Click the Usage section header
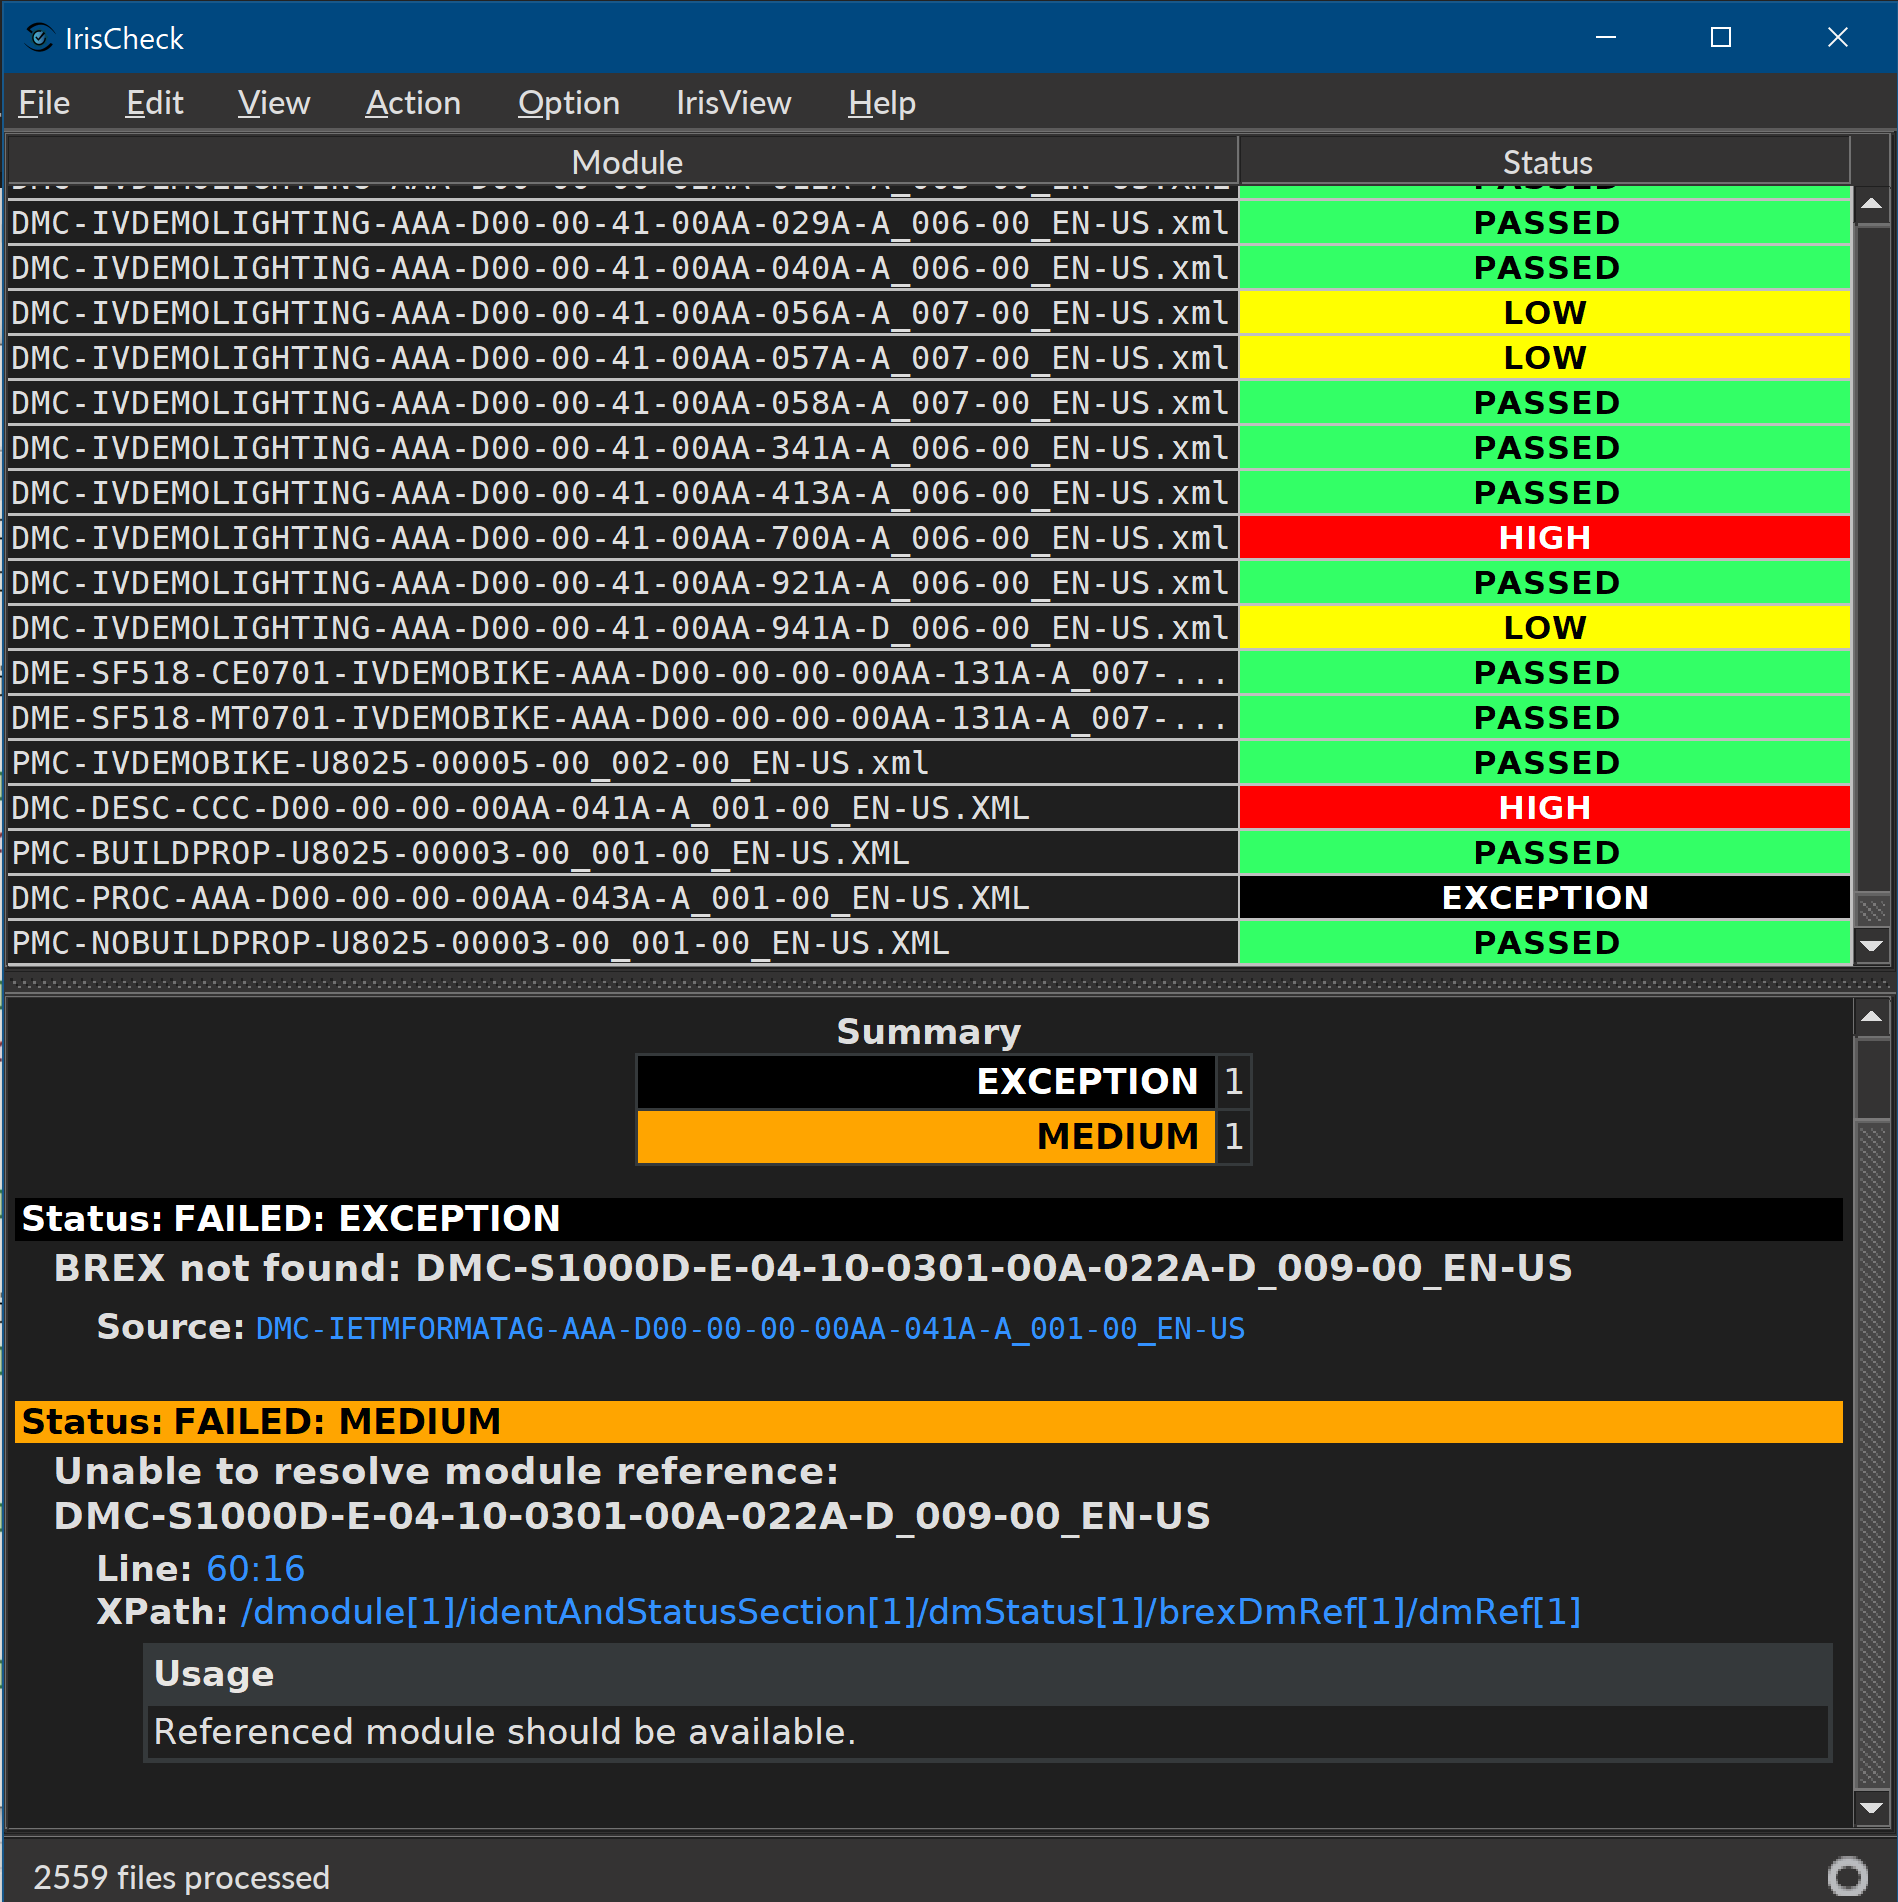The width and height of the screenshot is (1898, 1902). pyautogui.click(x=988, y=1674)
